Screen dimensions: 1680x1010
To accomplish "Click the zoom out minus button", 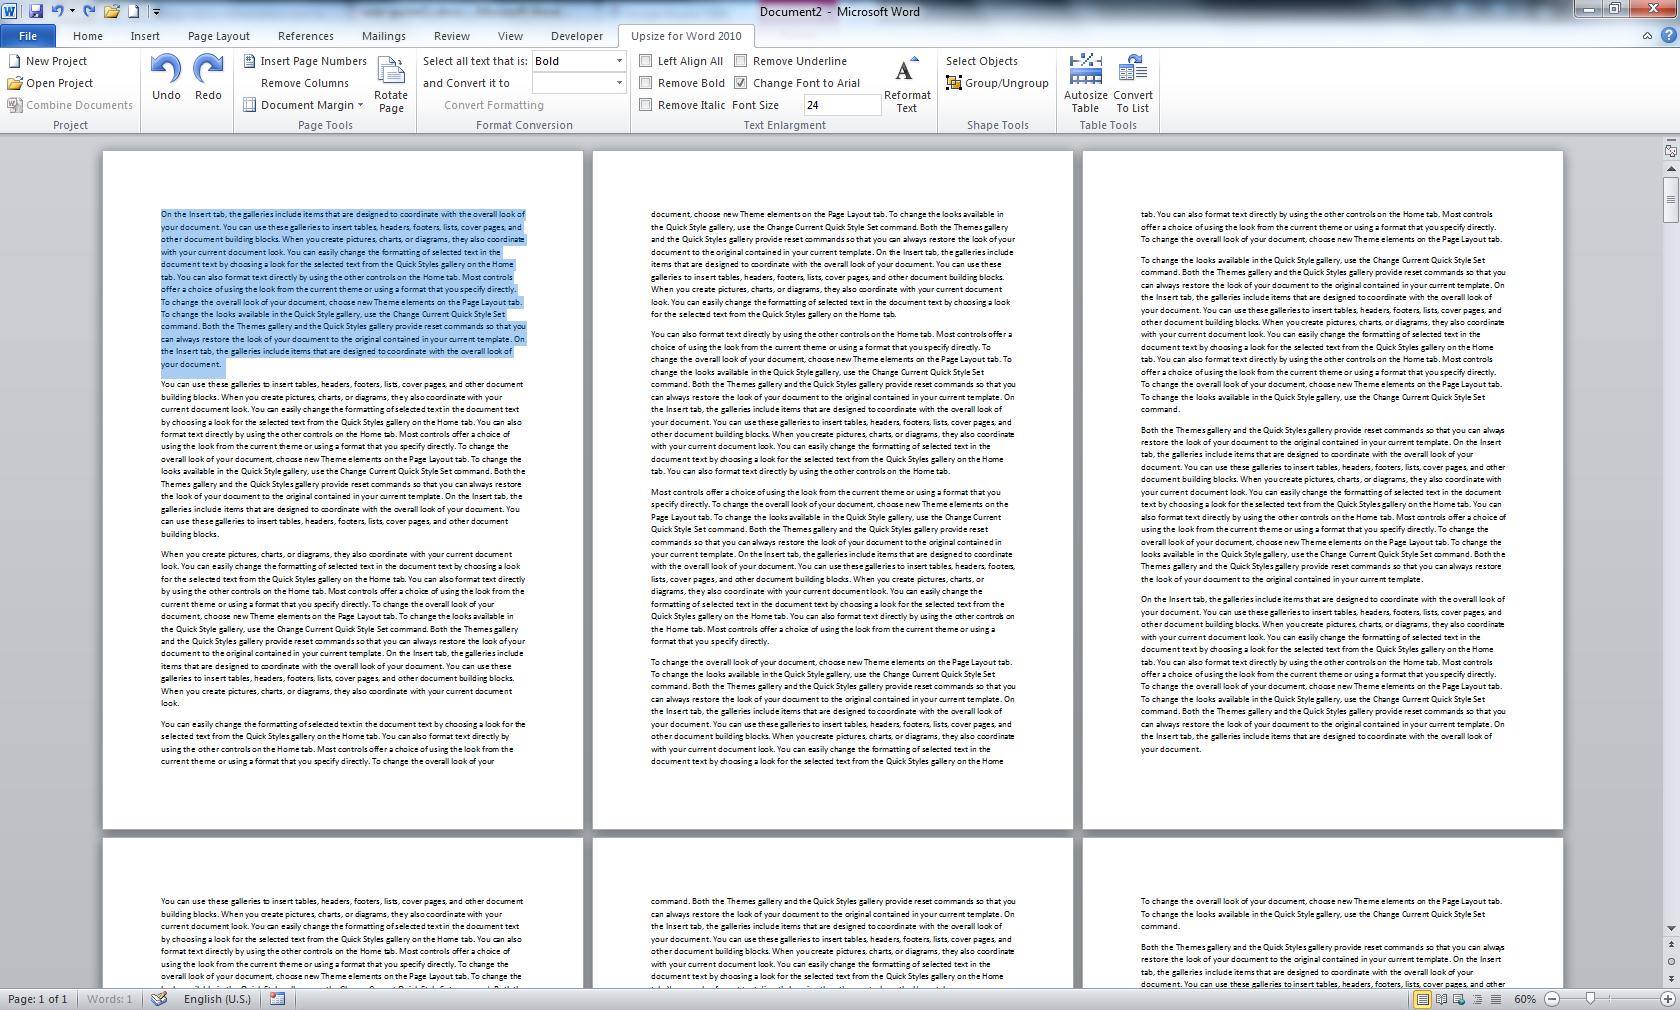I will tap(1552, 999).
